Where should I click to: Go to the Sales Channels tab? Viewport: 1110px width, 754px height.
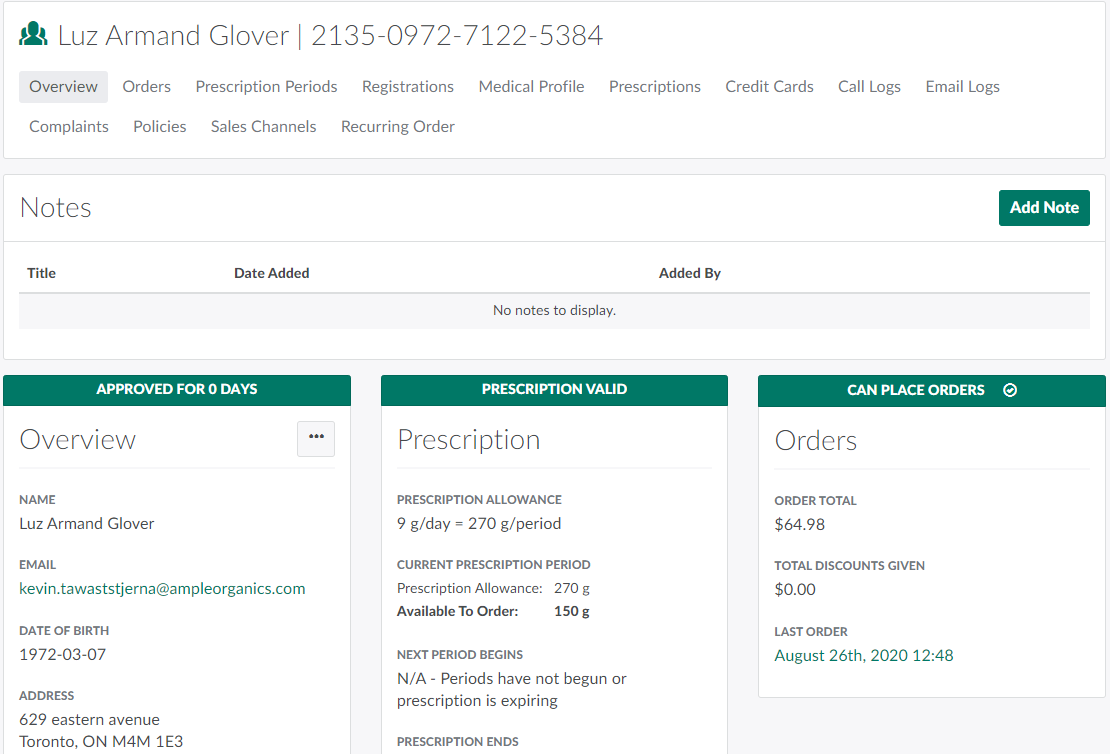263,127
